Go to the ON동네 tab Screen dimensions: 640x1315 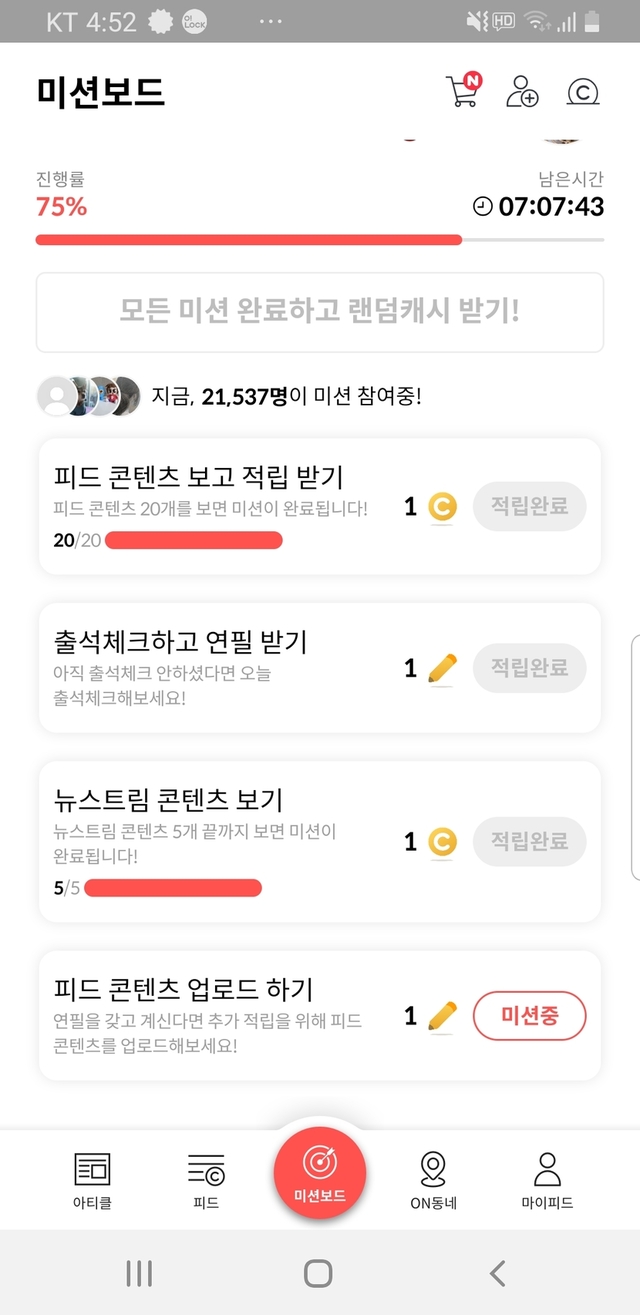pyautogui.click(x=433, y=1180)
